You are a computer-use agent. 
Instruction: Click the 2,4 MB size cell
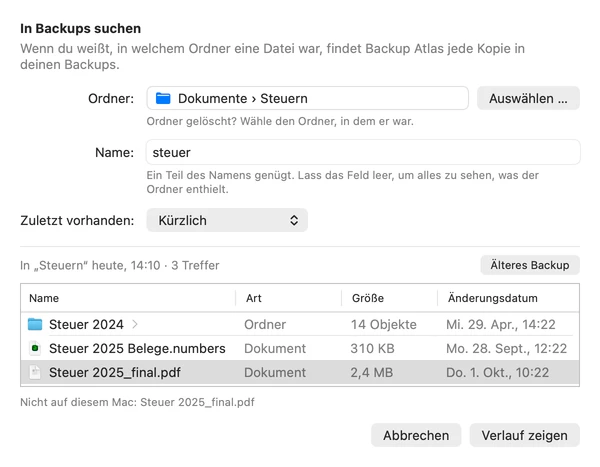tap(372, 372)
